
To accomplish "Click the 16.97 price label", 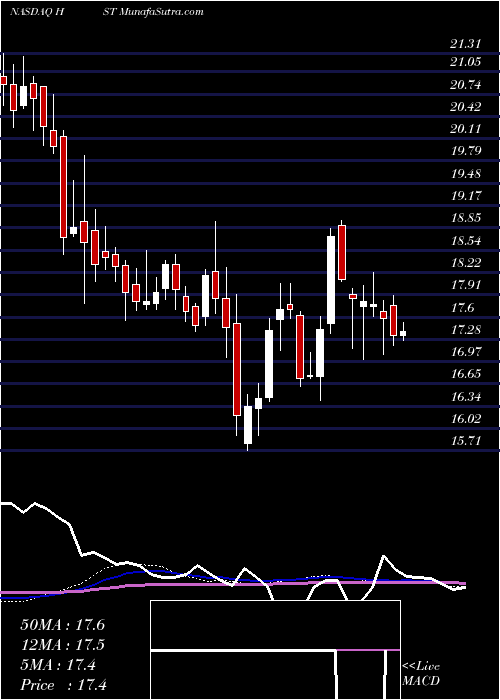I will 465,352.
